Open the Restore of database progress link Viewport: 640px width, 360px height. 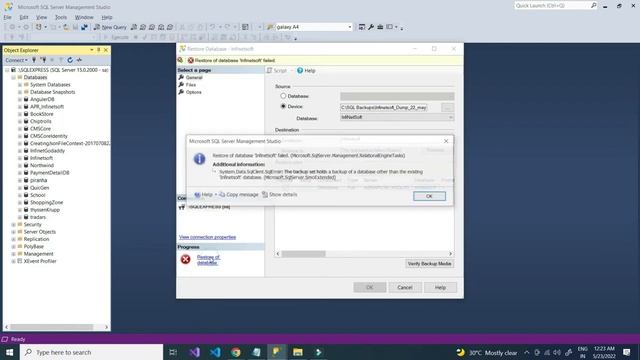[x=208, y=260]
